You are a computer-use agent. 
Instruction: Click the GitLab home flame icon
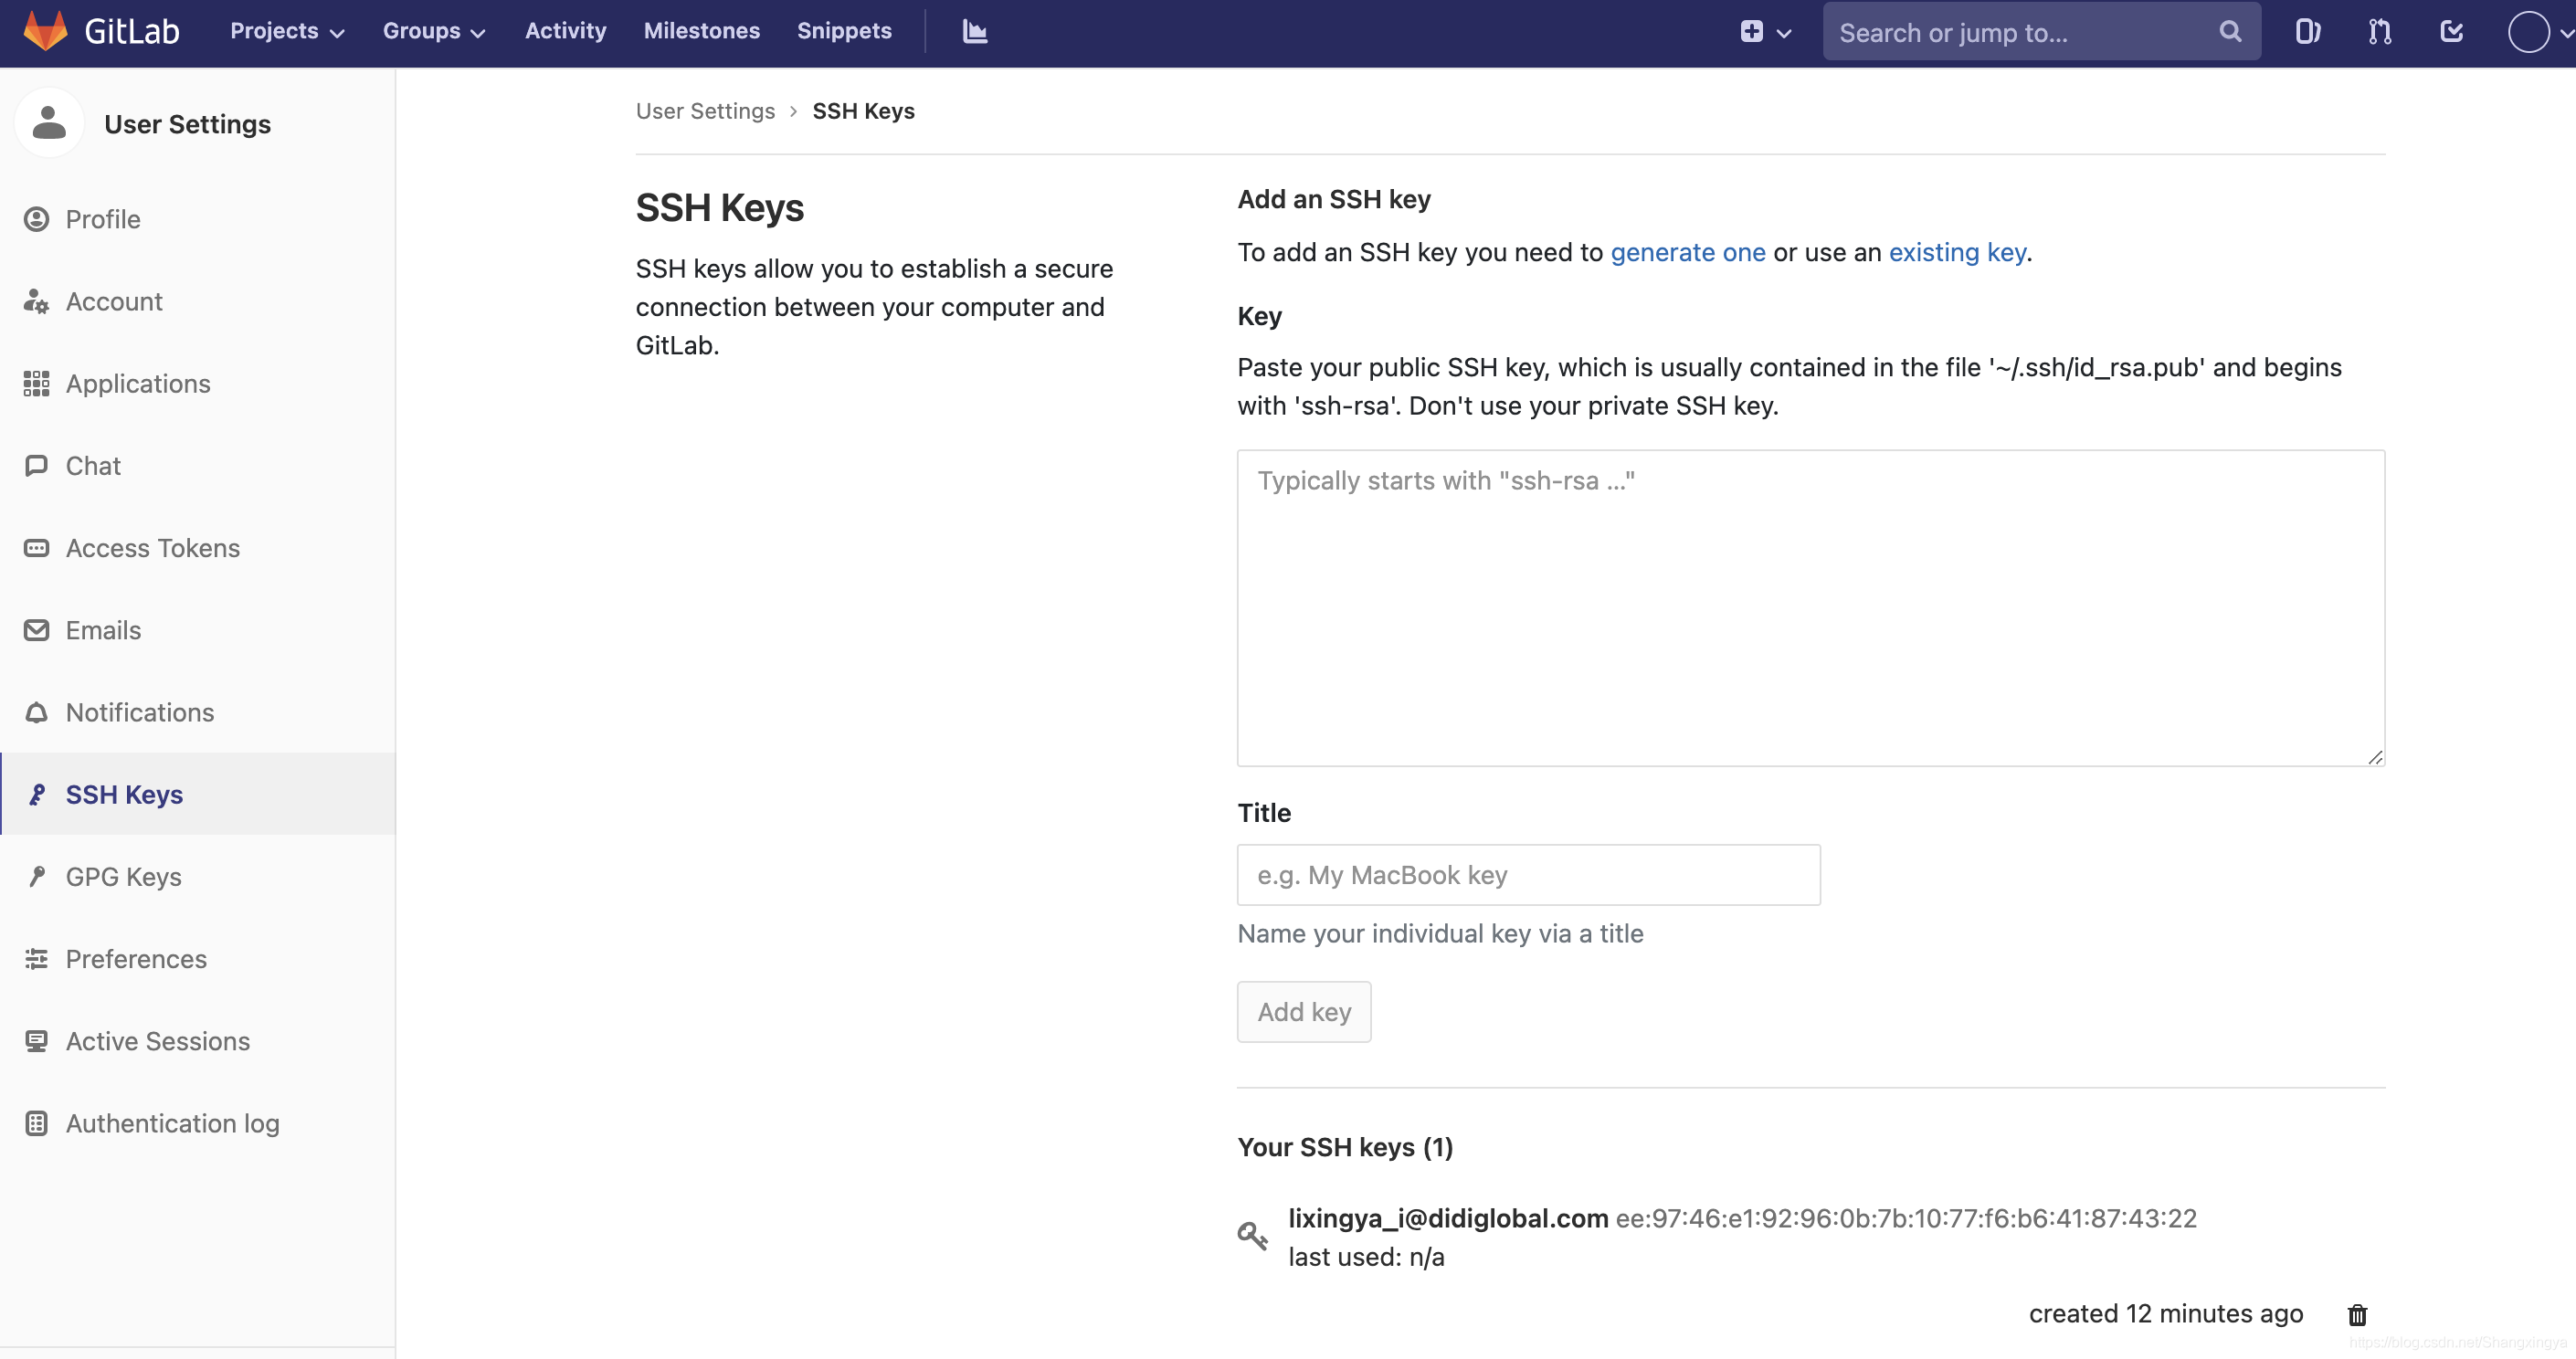coord(46,31)
